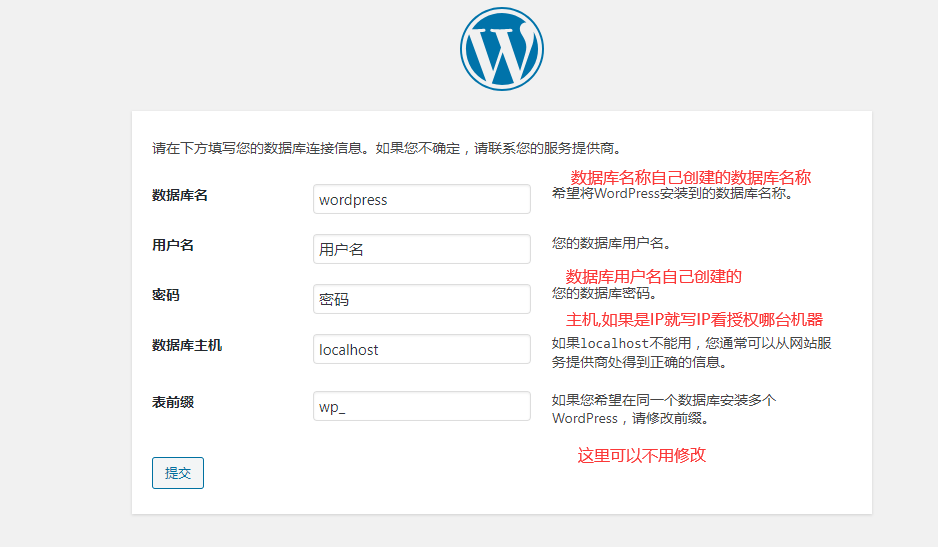Click the description starting 如果您希望在同一个数据库
Viewport: 938px width, 547px height.
click(664, 409)
